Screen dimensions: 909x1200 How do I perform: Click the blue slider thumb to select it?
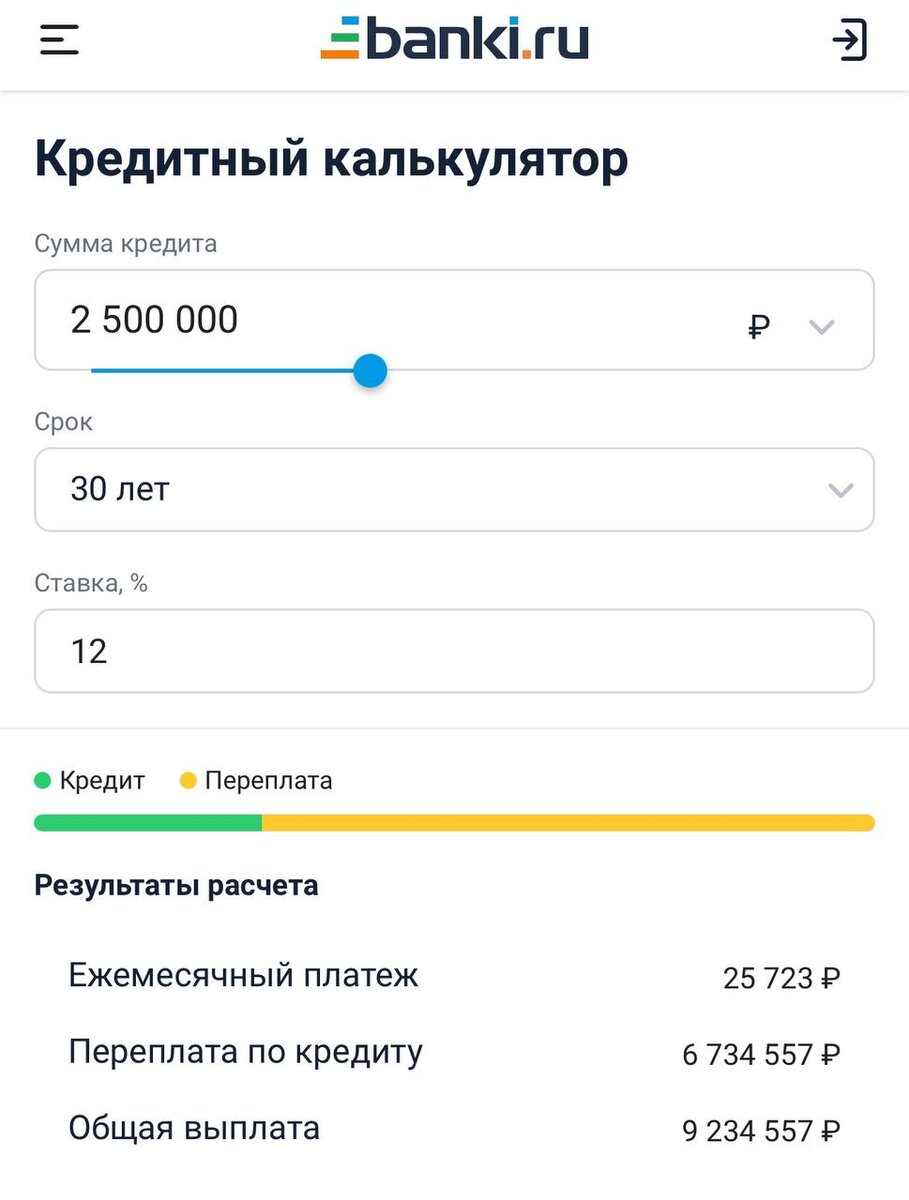point(369,370)
